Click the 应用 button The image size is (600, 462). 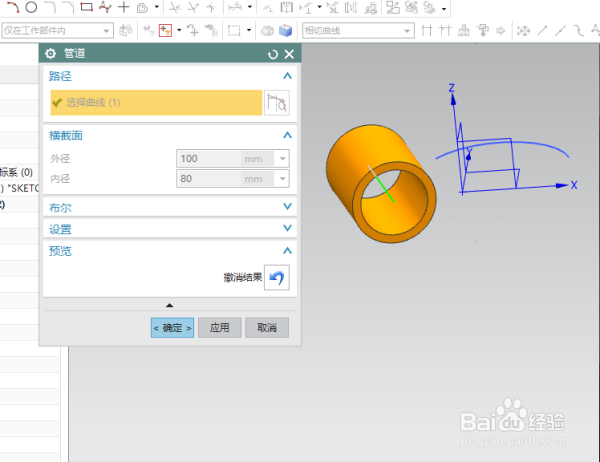coord(220,328)
